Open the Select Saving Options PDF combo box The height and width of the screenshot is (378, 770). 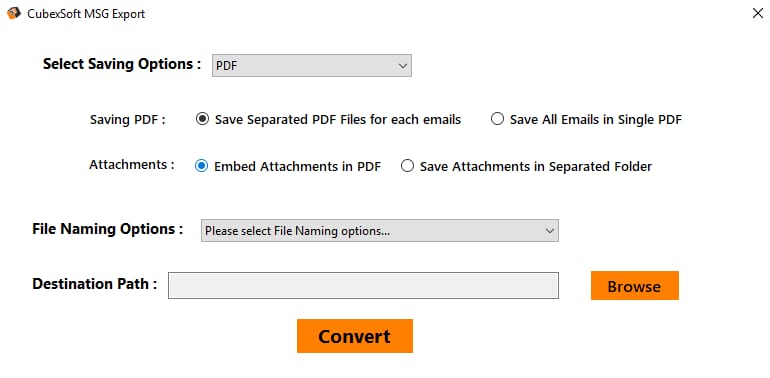pos(311,65)
